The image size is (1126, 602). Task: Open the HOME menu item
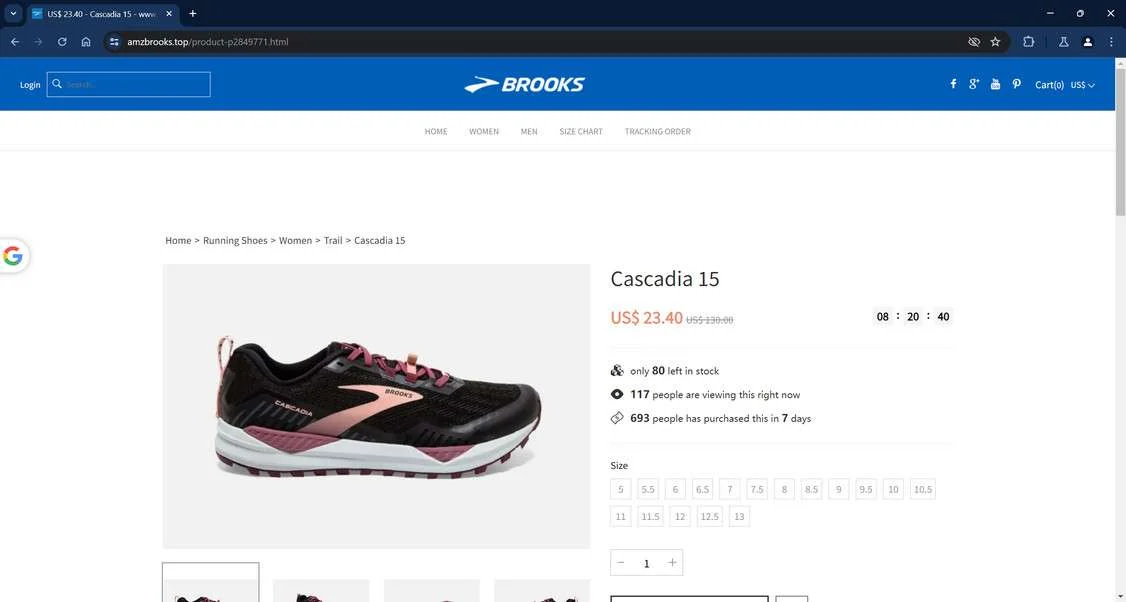click(x=436, y=131)
